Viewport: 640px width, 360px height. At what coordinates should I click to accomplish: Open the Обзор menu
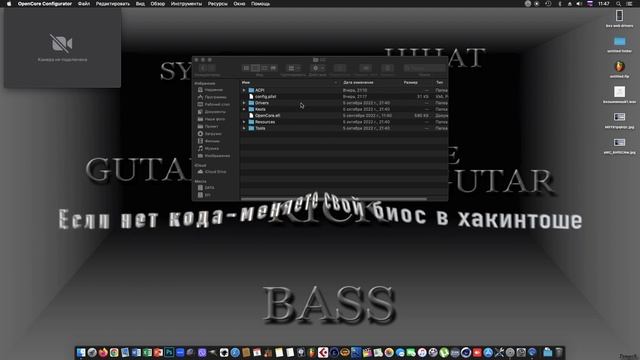pos(158,4)
